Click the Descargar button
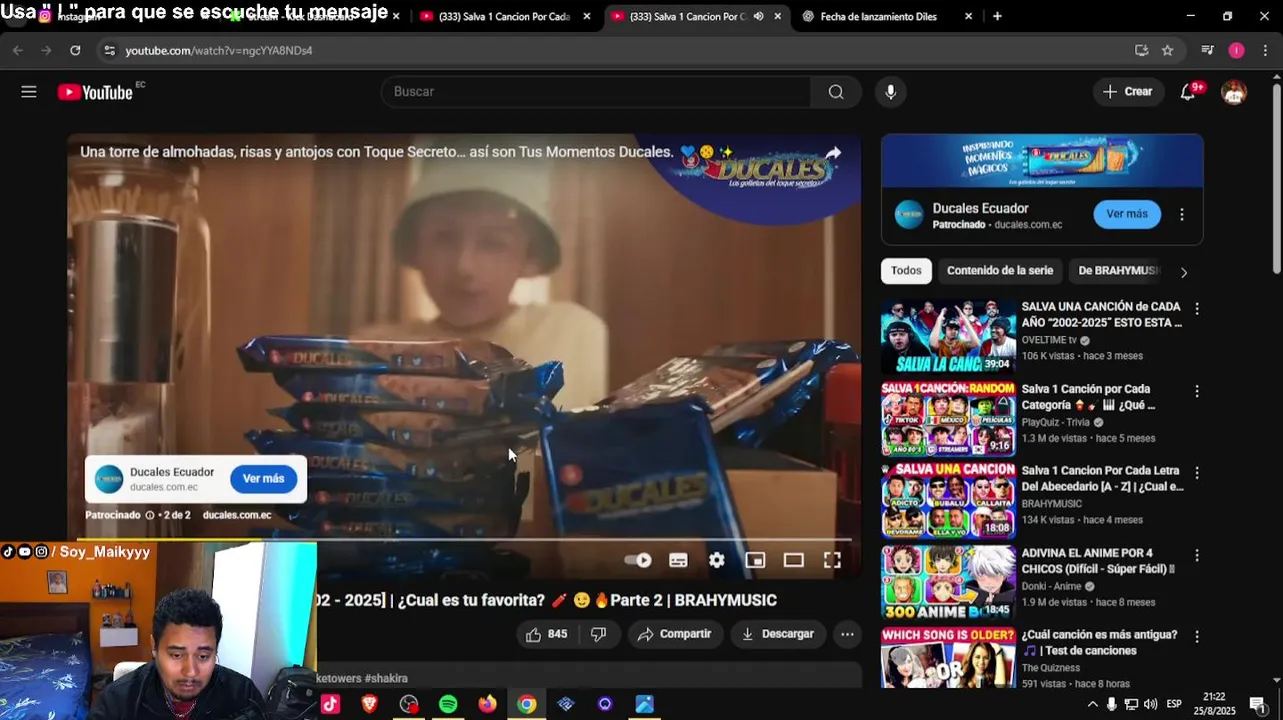The image size is (1283, 720). pos(778,634)
